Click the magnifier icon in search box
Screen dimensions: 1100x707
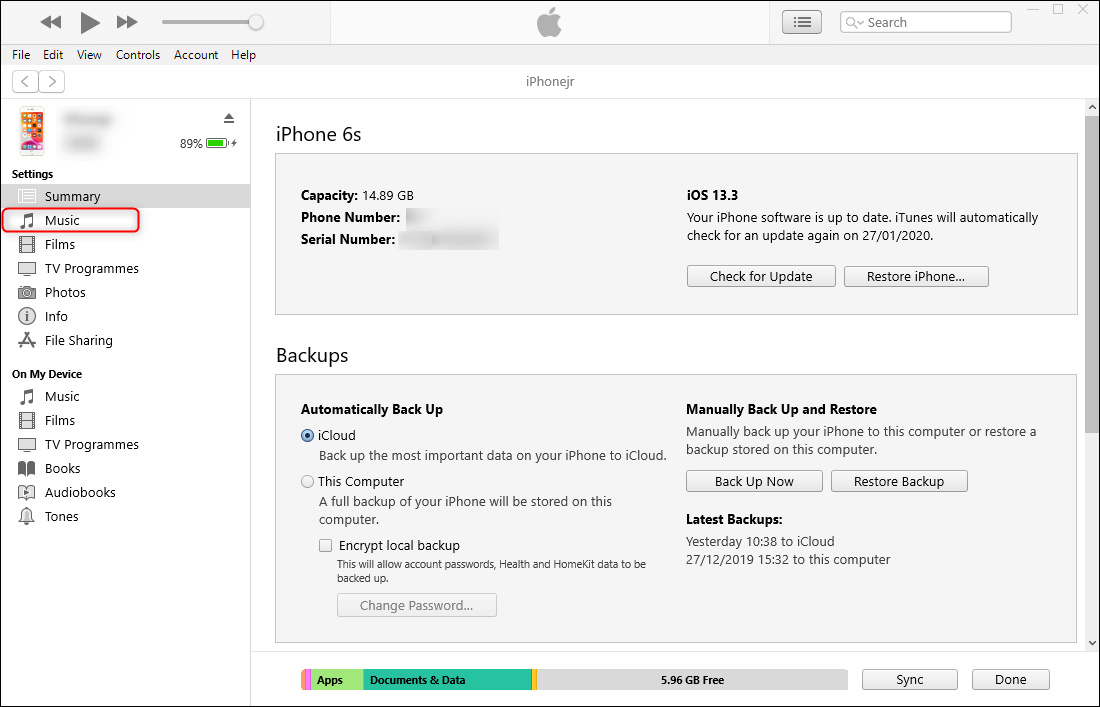tap(854, 22)
